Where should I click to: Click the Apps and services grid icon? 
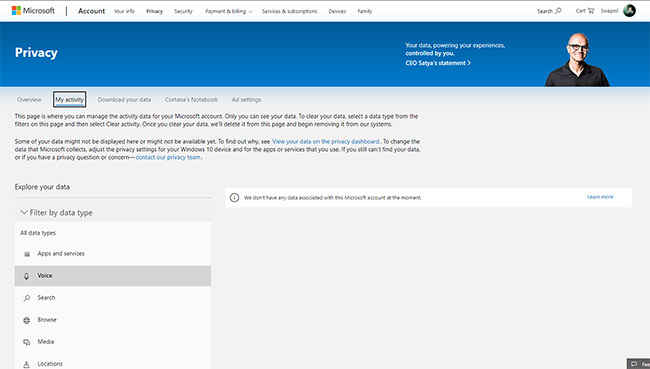pyautogui.click(x=27, y=254)
